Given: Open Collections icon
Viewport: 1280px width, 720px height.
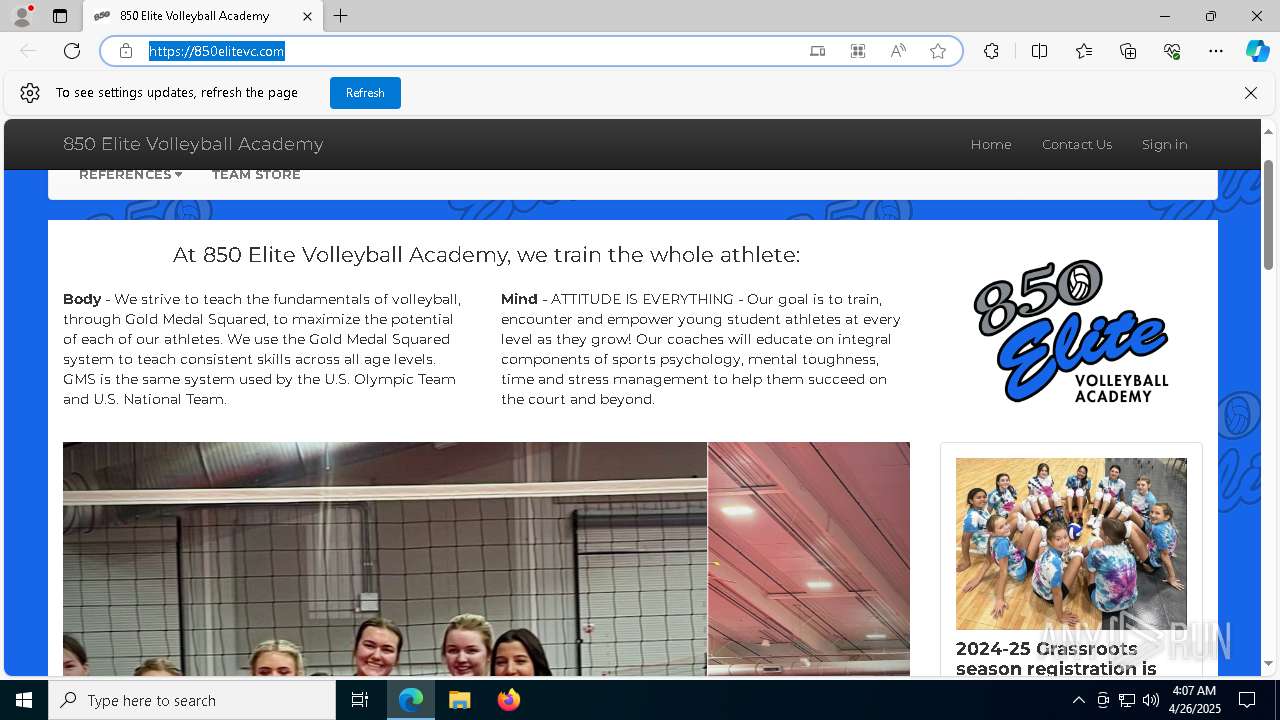Looking at the screenshot, I should coord(1128,51).
